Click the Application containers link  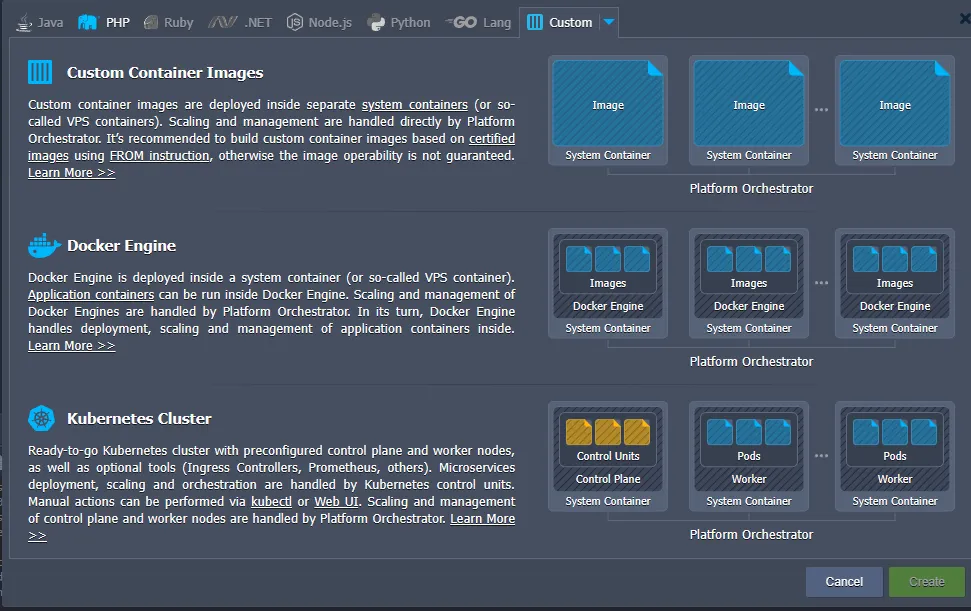click(x=91, y=295)
